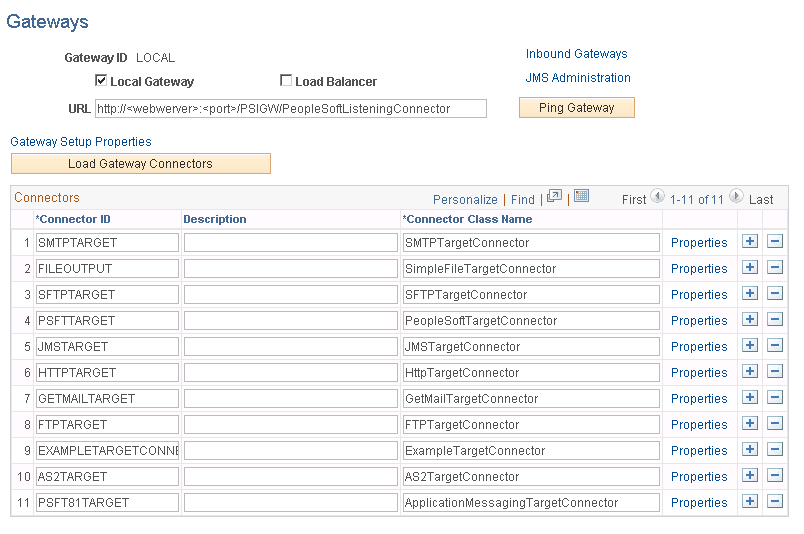Edit the ApplicationMessagingTargetConnector class field
This screenshot has width=804, height=534.
click(531, 503)
